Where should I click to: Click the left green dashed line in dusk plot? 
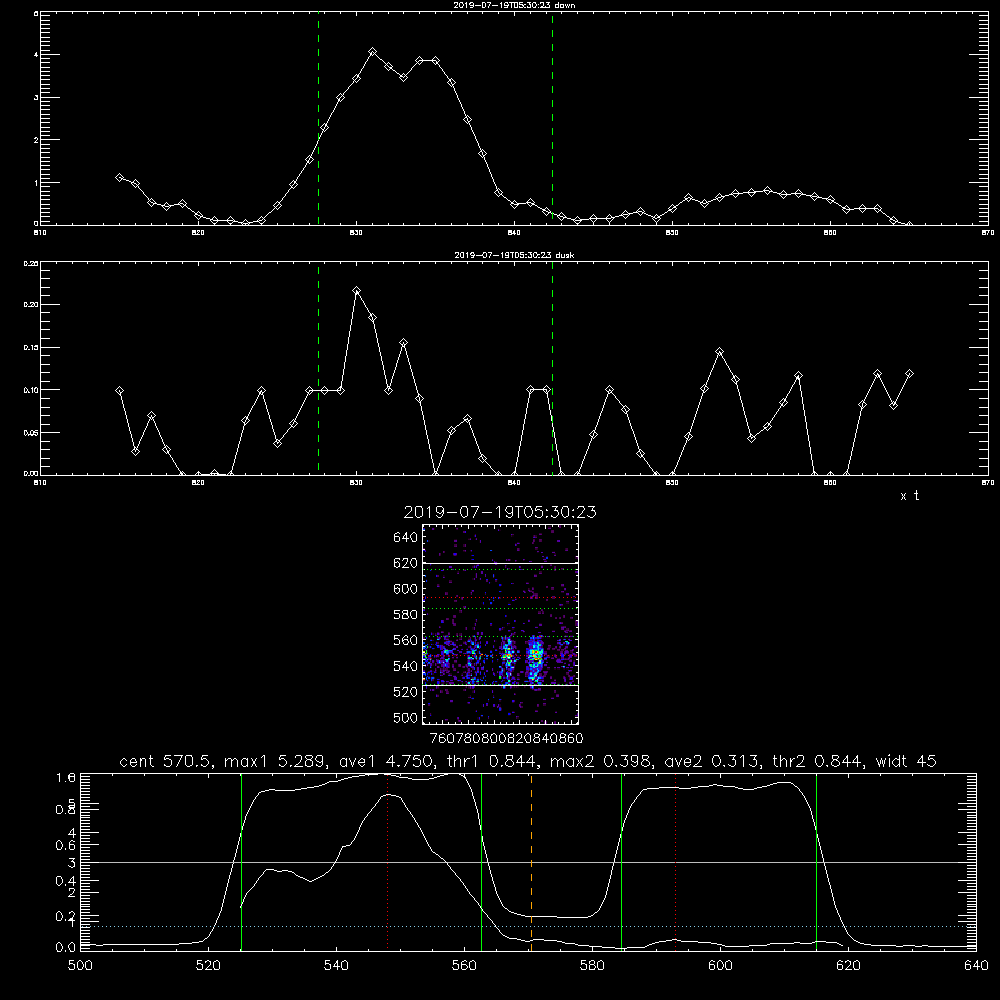tap(318, 368)
